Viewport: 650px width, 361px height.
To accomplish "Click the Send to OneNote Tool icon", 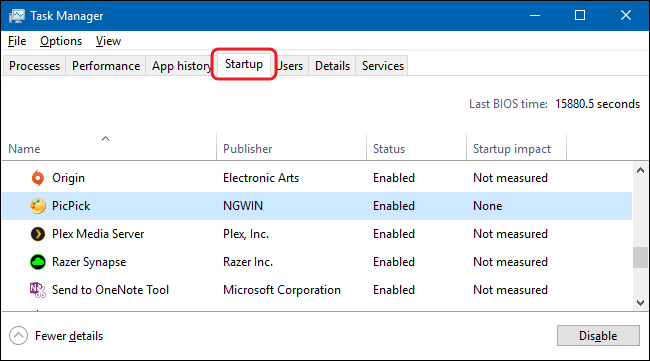I will (38, 290).
